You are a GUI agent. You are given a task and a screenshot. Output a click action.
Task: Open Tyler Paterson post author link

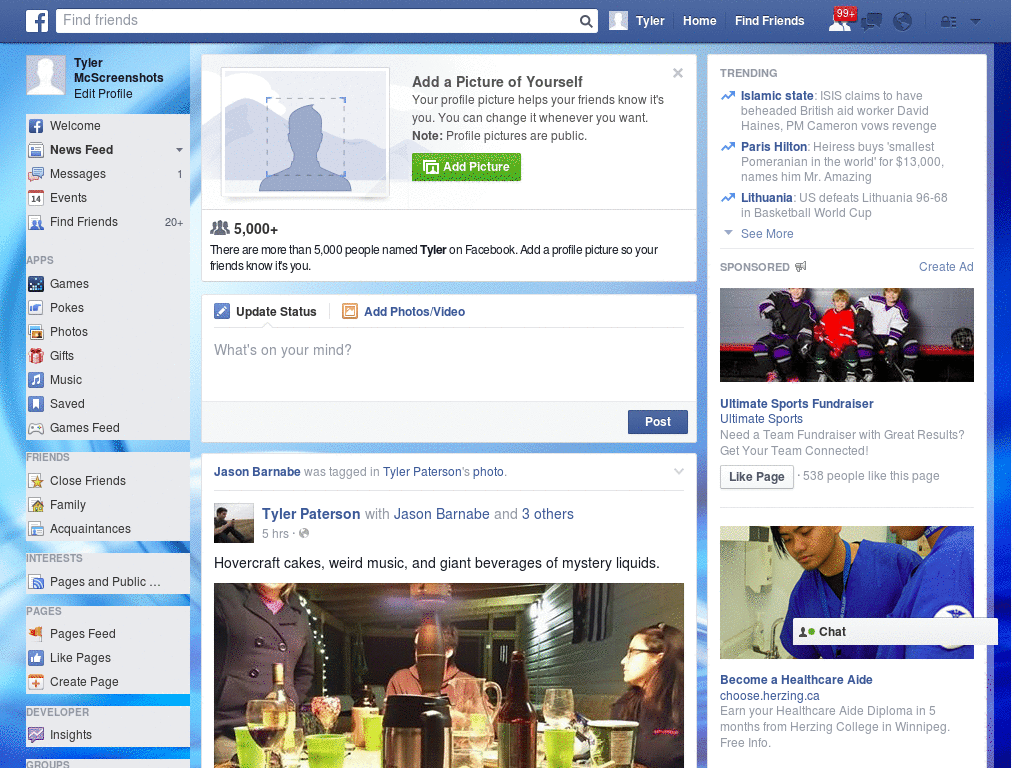coord(311,514)
